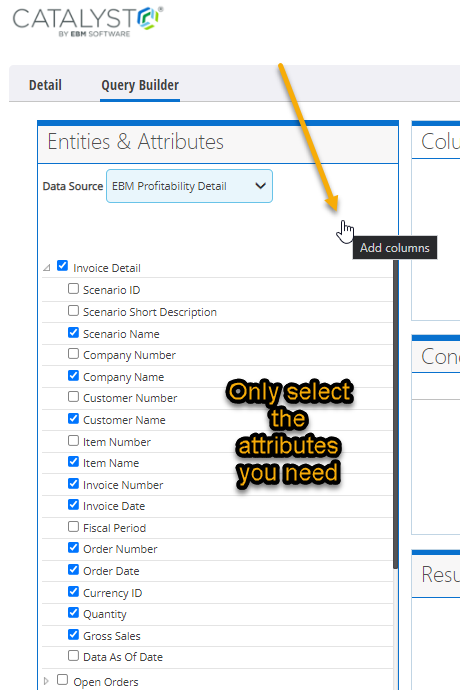460x690 pixels.
Task: Toggle the Open Orders checkbox
Action: pyautogui.click(x=63, y=680)
